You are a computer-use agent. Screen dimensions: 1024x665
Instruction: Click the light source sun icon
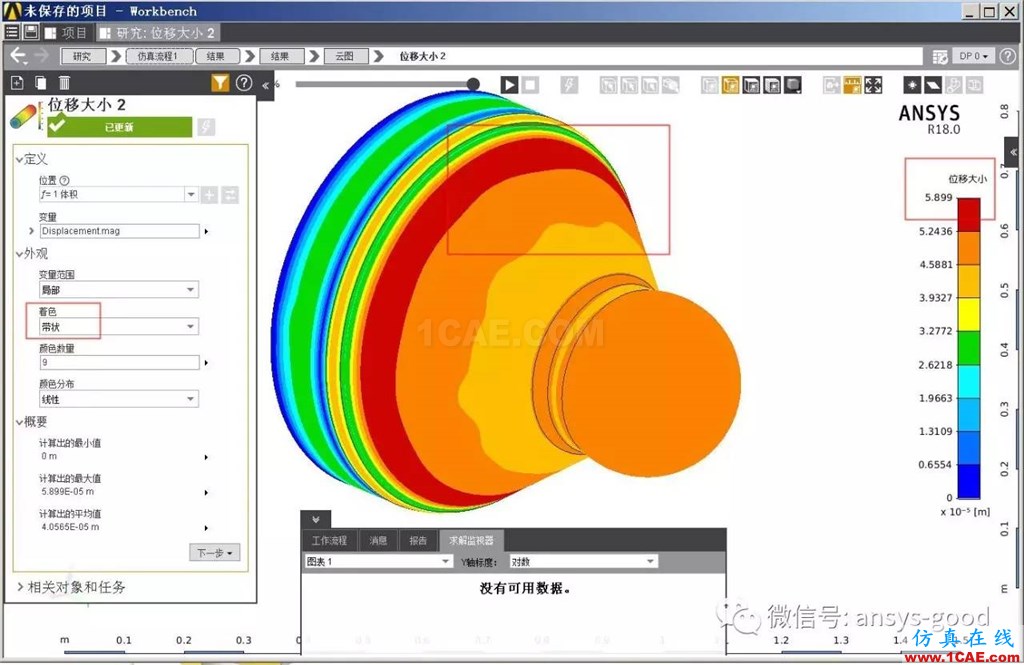click(x=912, y=85)
